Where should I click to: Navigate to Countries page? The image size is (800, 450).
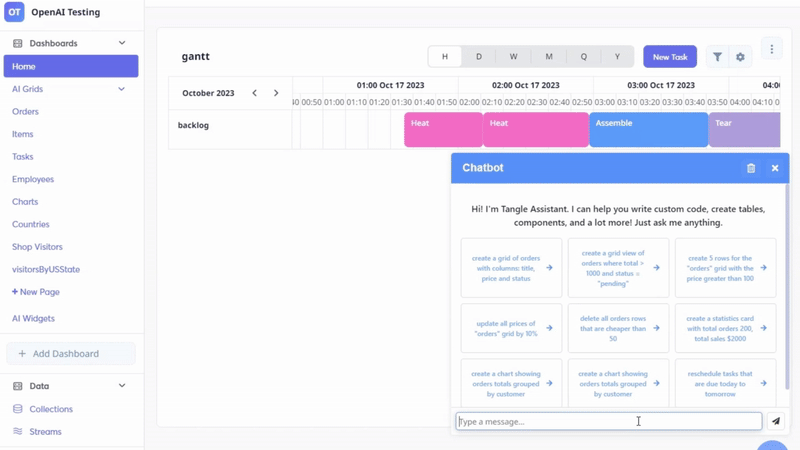pos(31,224)
